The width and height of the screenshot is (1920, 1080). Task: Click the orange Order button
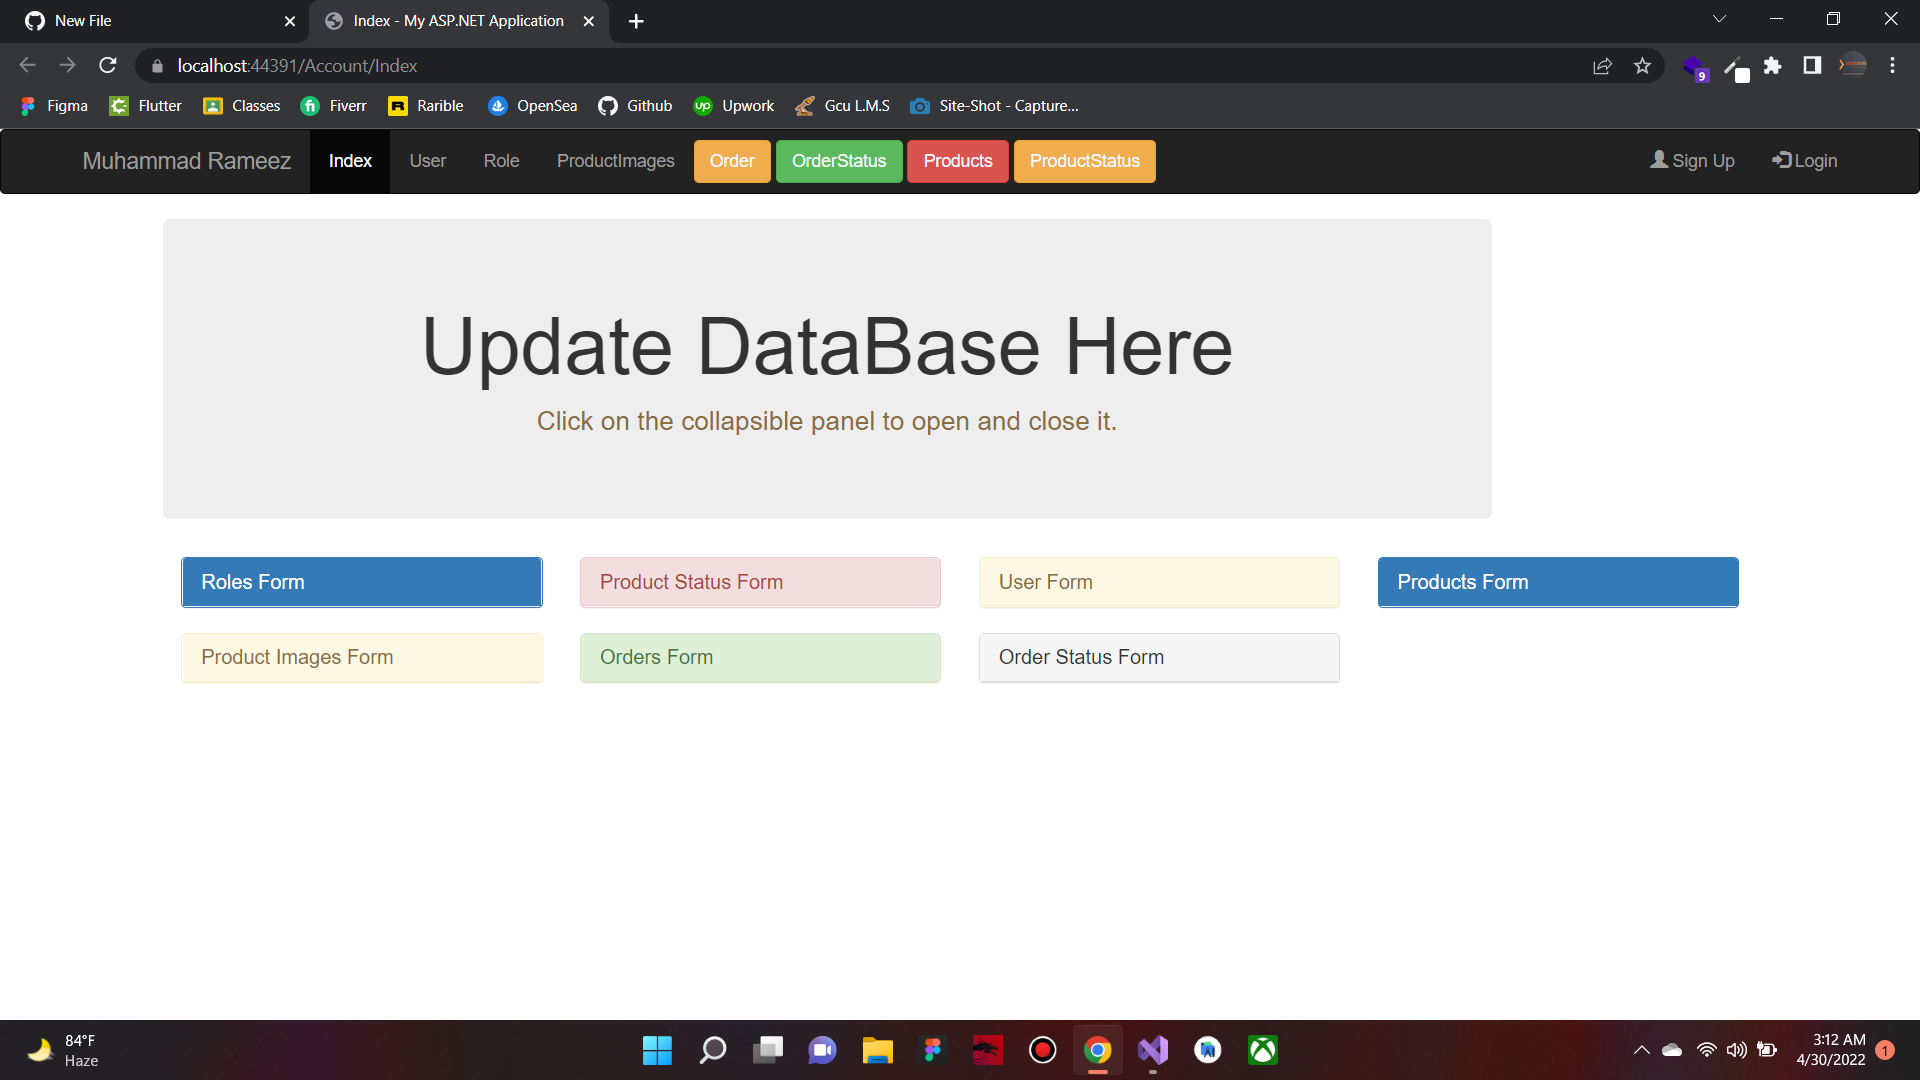[732, 161]
